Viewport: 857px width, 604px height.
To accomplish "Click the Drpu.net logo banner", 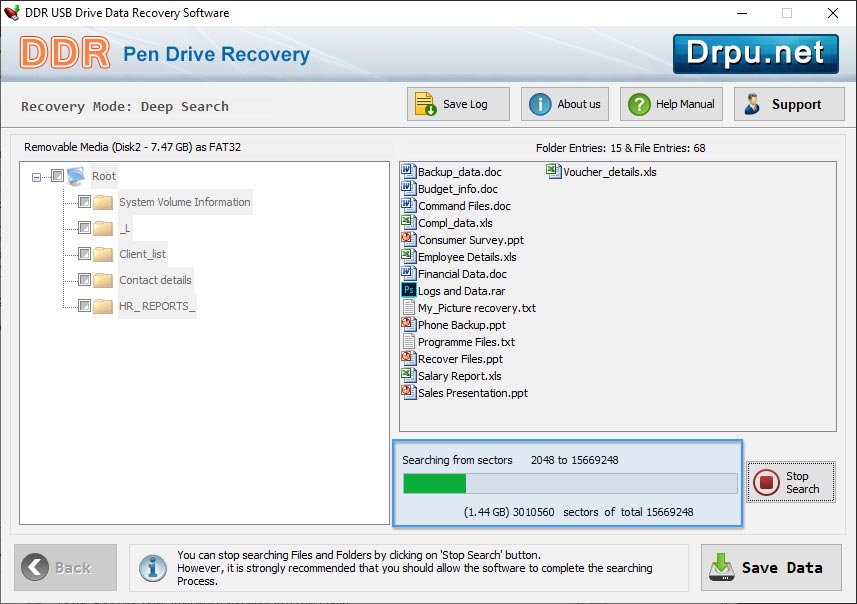I will click(x=755, y=54).
